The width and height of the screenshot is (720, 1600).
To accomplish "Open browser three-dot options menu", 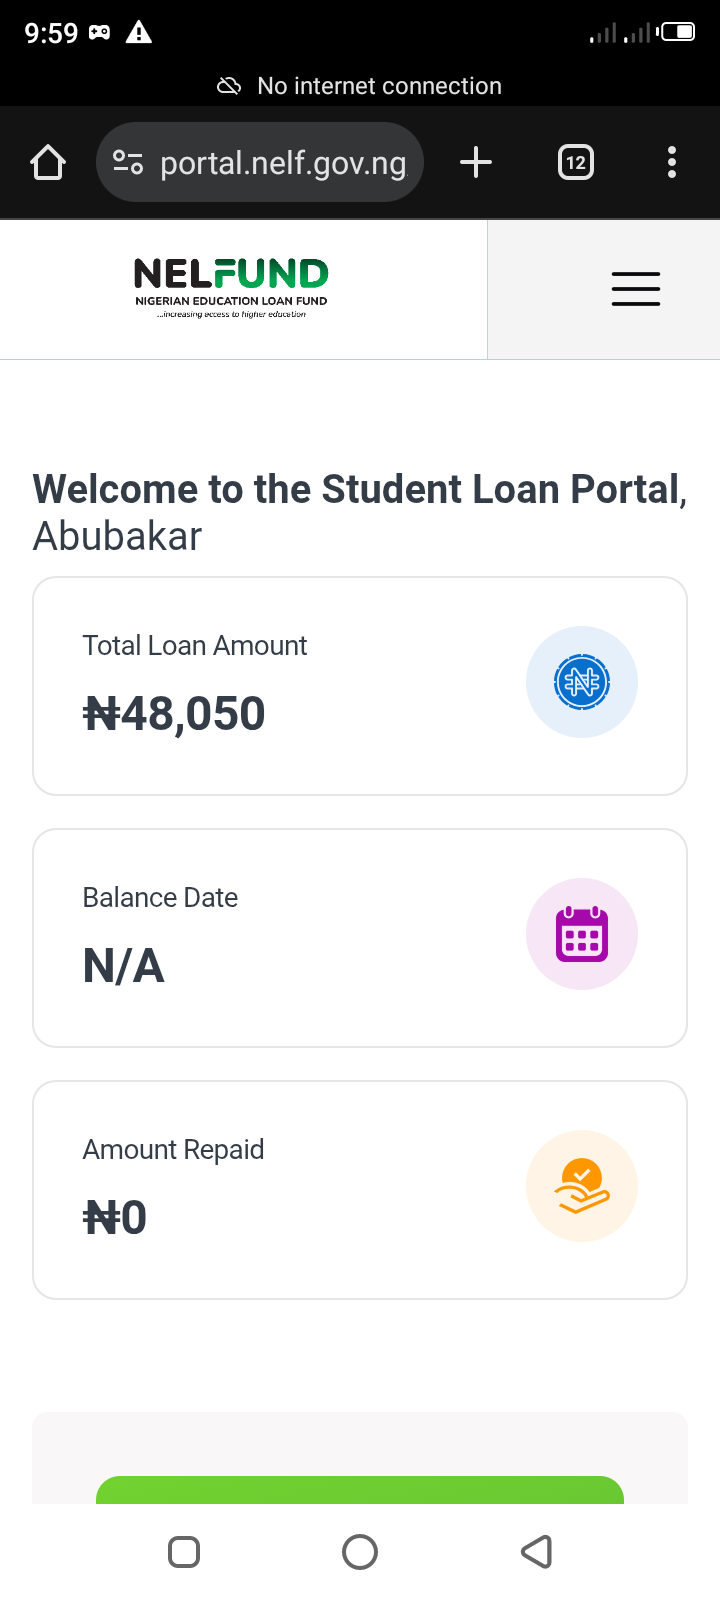I will [x=672, y=162].
